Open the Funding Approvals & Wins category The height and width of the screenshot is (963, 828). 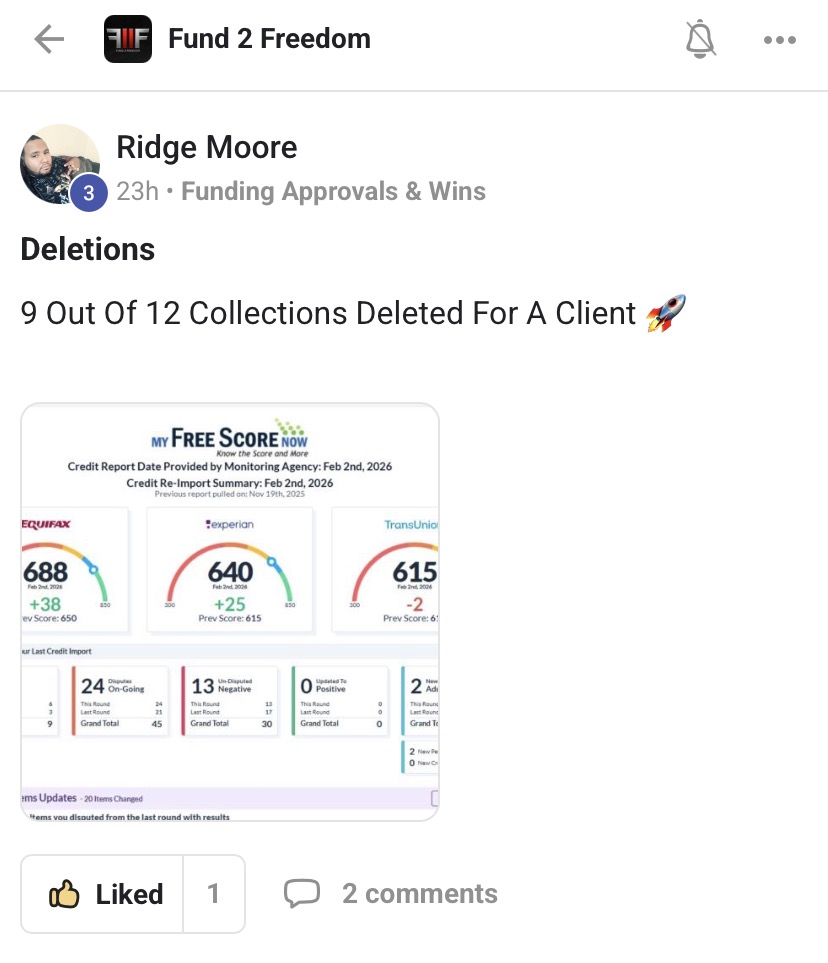pos(333,191)
